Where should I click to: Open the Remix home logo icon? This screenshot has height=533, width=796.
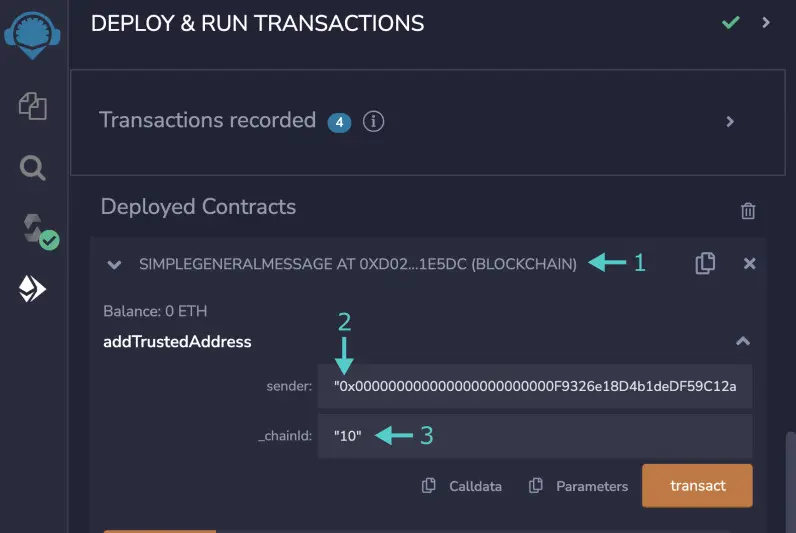pos(32,35)
